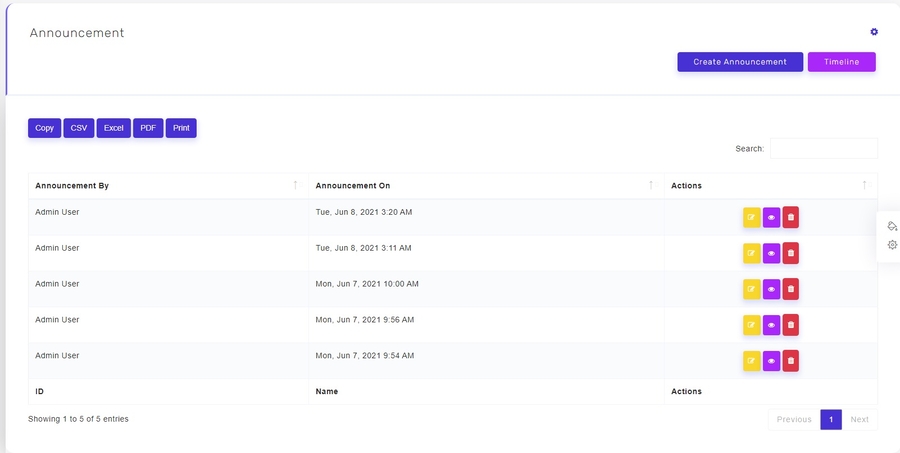This screenshot has width=900, height=453.
Task: Open the paint bucket theme customizer
Action: click(892, 226)
